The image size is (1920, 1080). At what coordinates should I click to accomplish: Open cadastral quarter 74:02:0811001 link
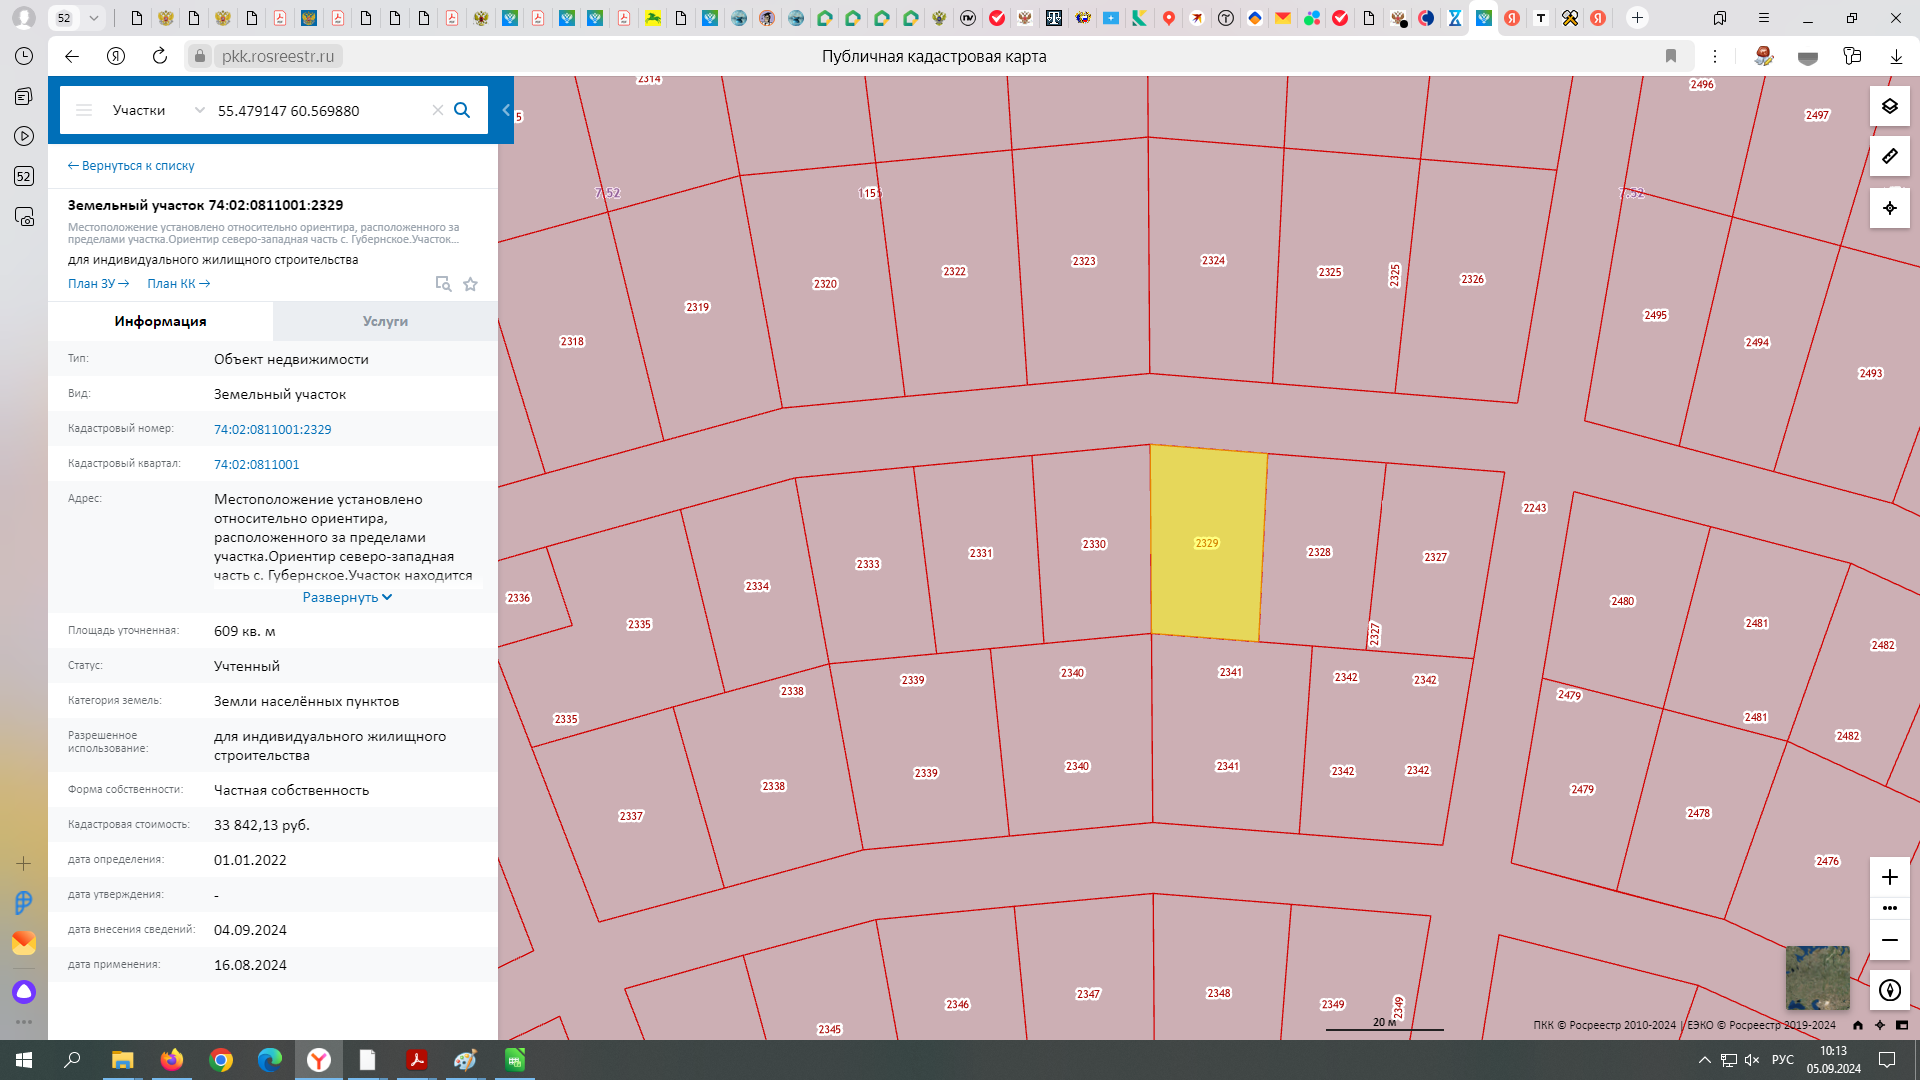pos(256,464)
